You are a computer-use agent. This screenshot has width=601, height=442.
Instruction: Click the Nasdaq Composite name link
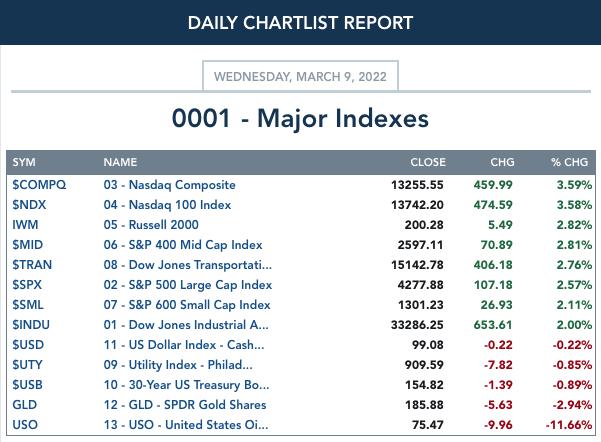point(169,185)
